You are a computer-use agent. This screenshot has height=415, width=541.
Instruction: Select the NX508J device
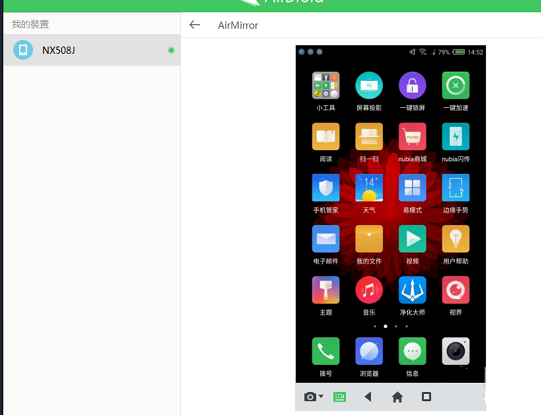click(x=92, y=50)
